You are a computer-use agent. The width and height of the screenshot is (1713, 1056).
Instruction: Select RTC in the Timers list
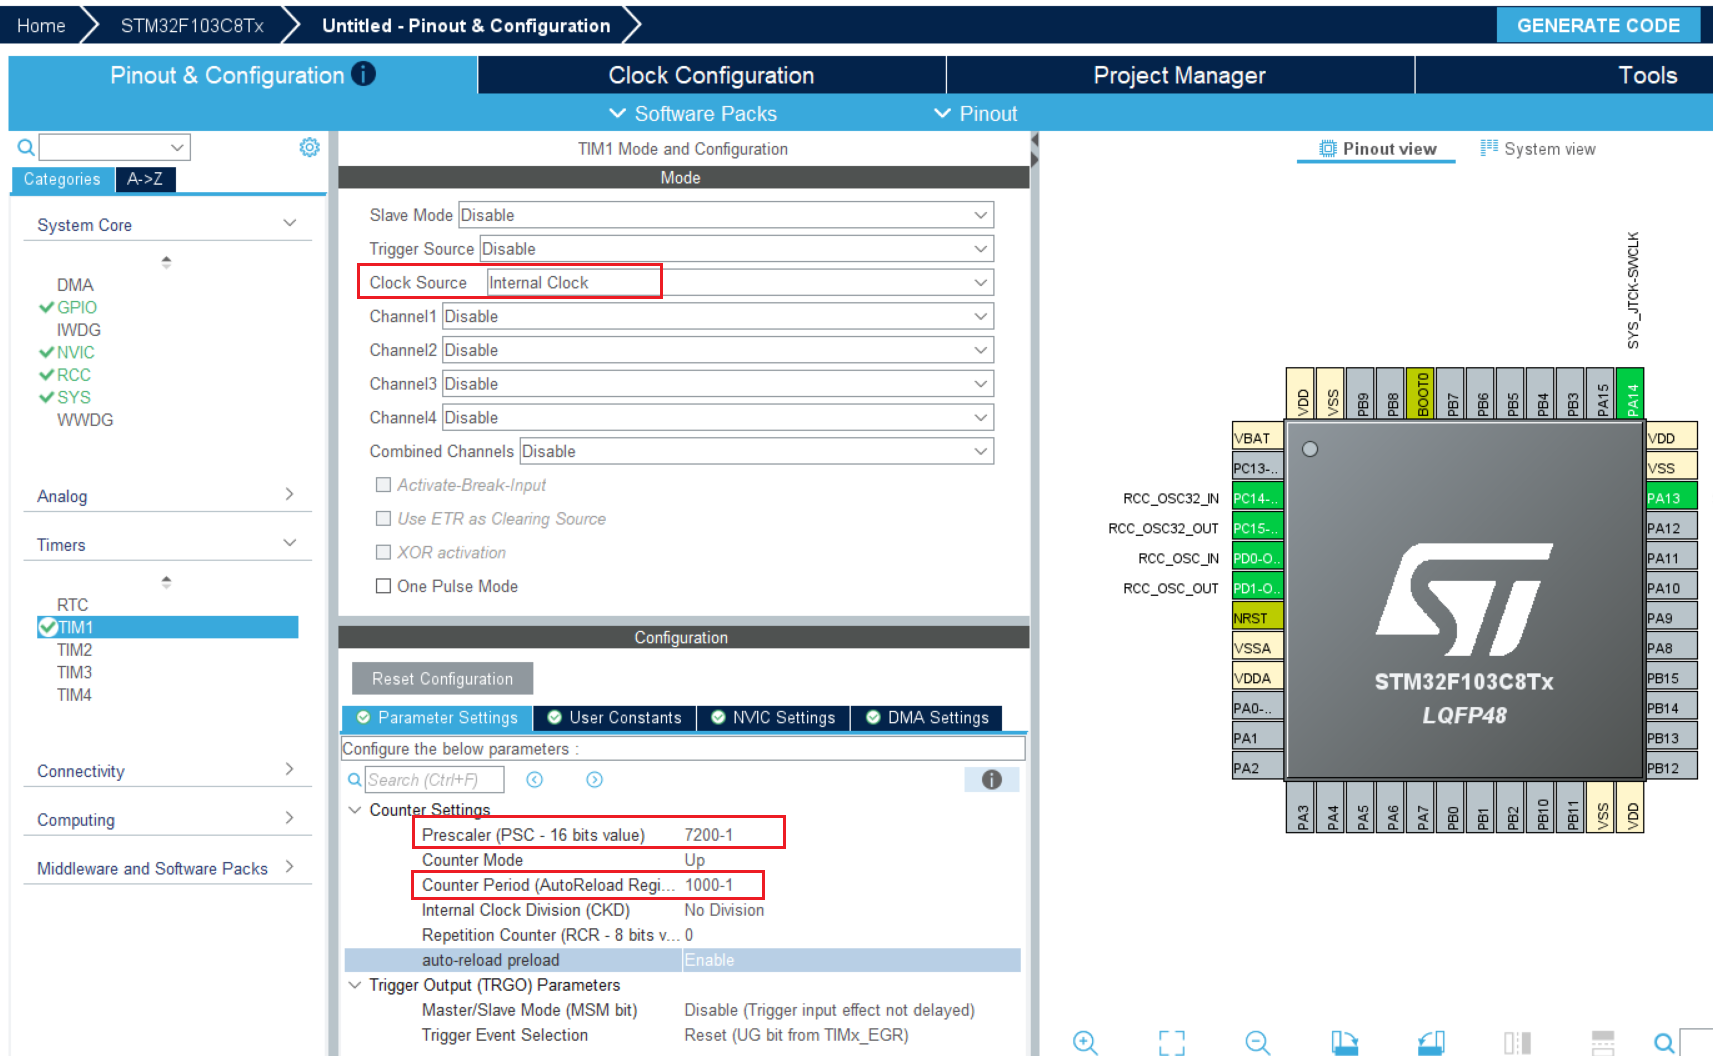(x=72, y=605)
